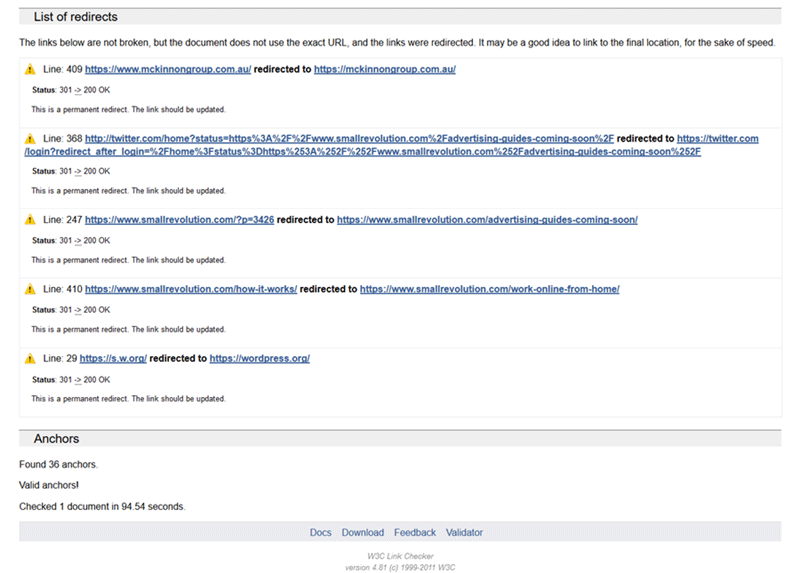Viewport: 800px width, 573px height.
Task: Click Status 301 -> 200 OK under Line 368
Action: [x=71, y=171]
